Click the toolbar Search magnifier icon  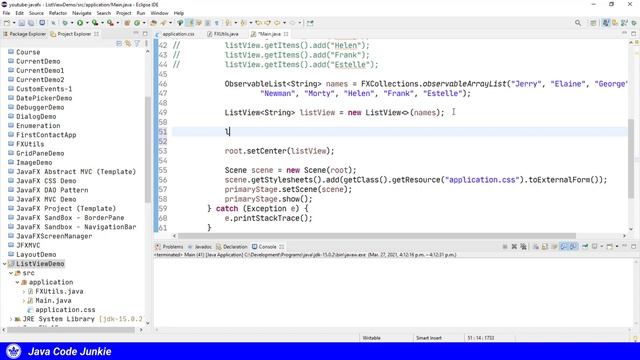tap(578, 23)
